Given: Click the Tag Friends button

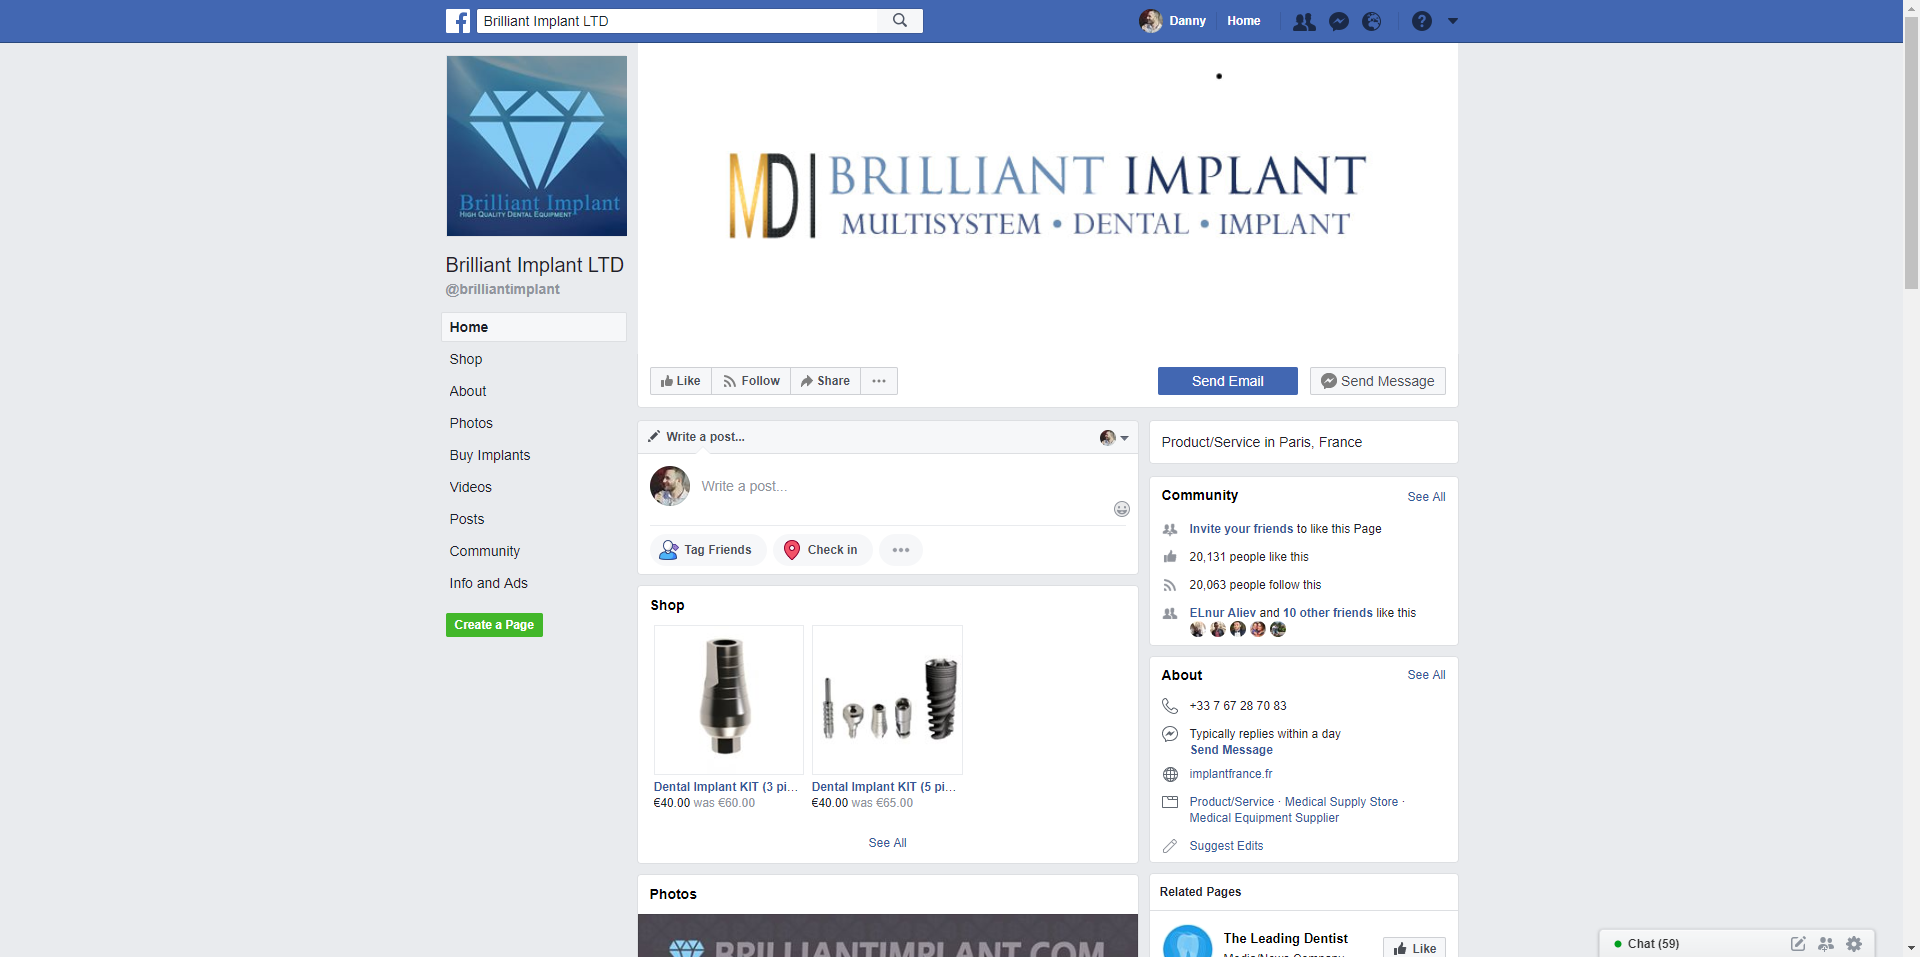Looking at the screenshot, I should (708, 550).
